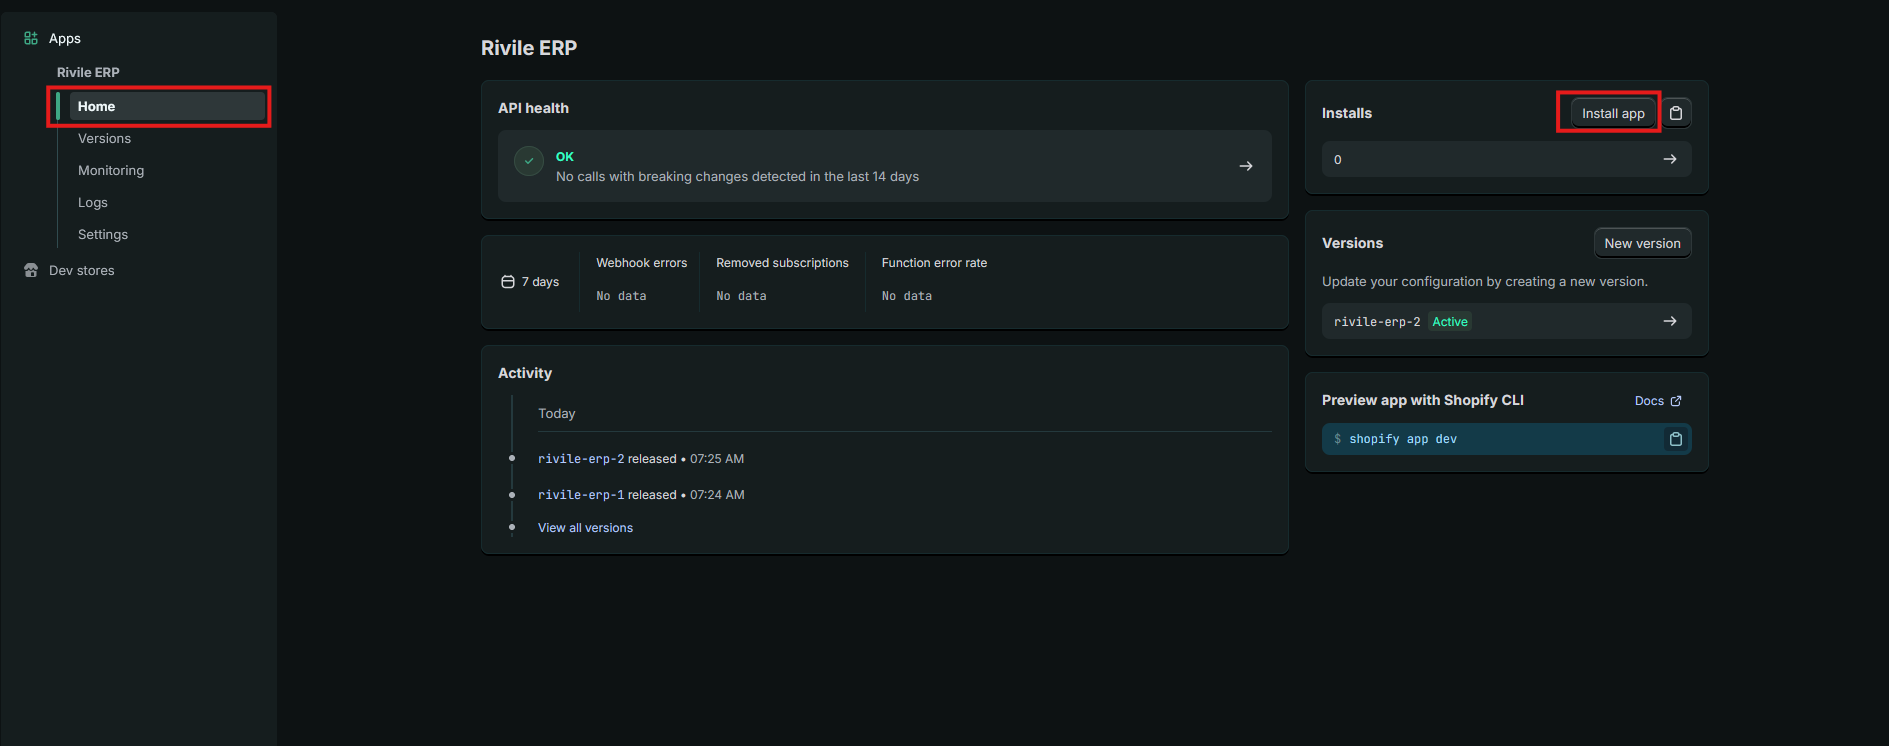
Task: Open the installs count row showing 0
Action: (1507, 159)
